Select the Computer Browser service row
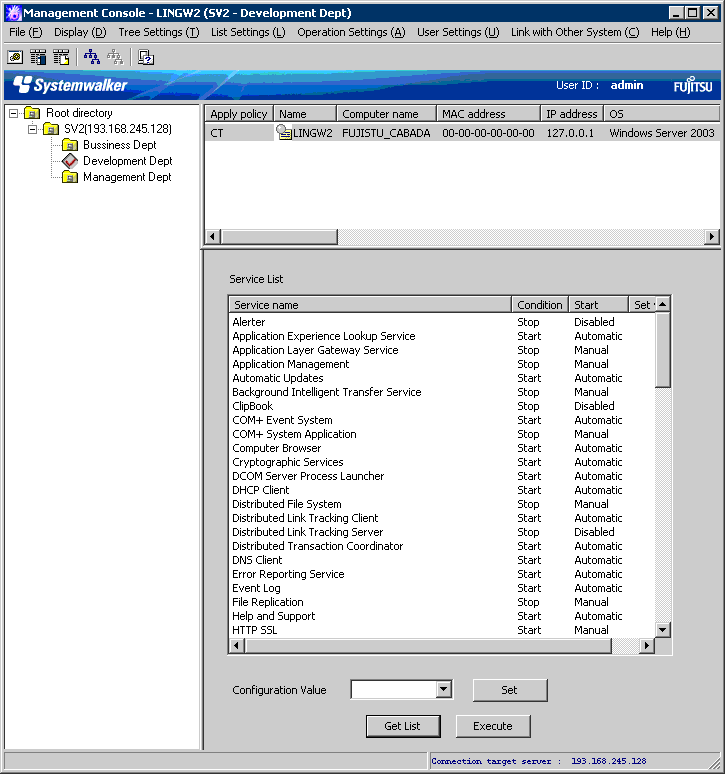 coord(442,448)
